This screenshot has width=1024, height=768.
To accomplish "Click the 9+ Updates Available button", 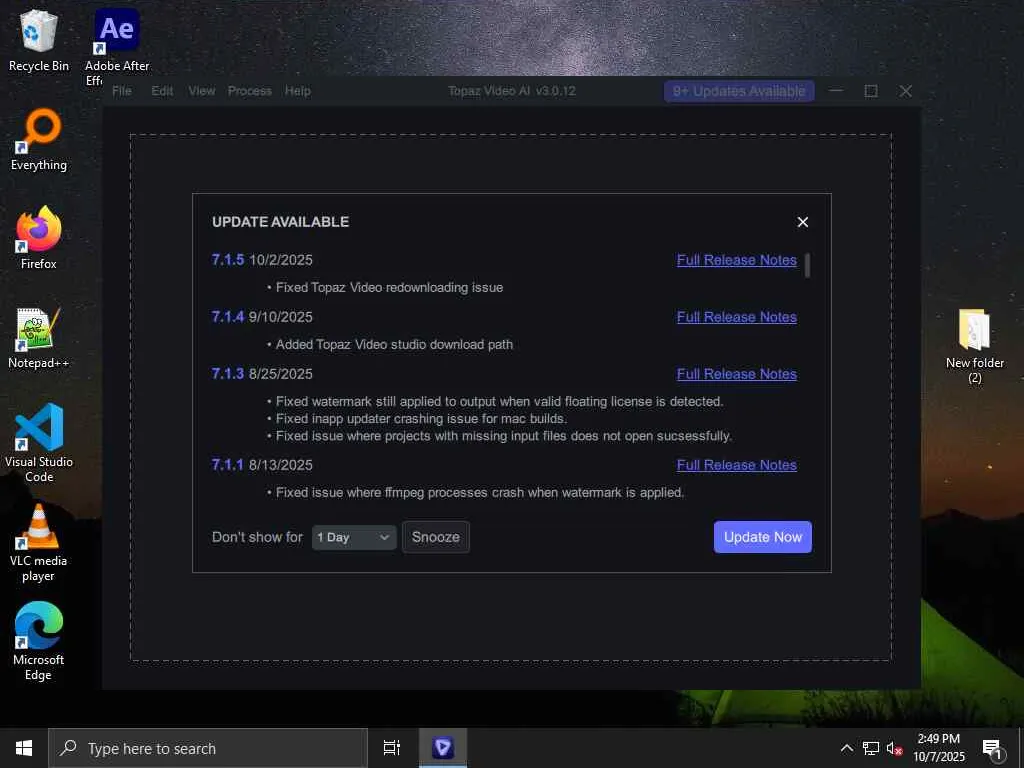I will (739, 91).
